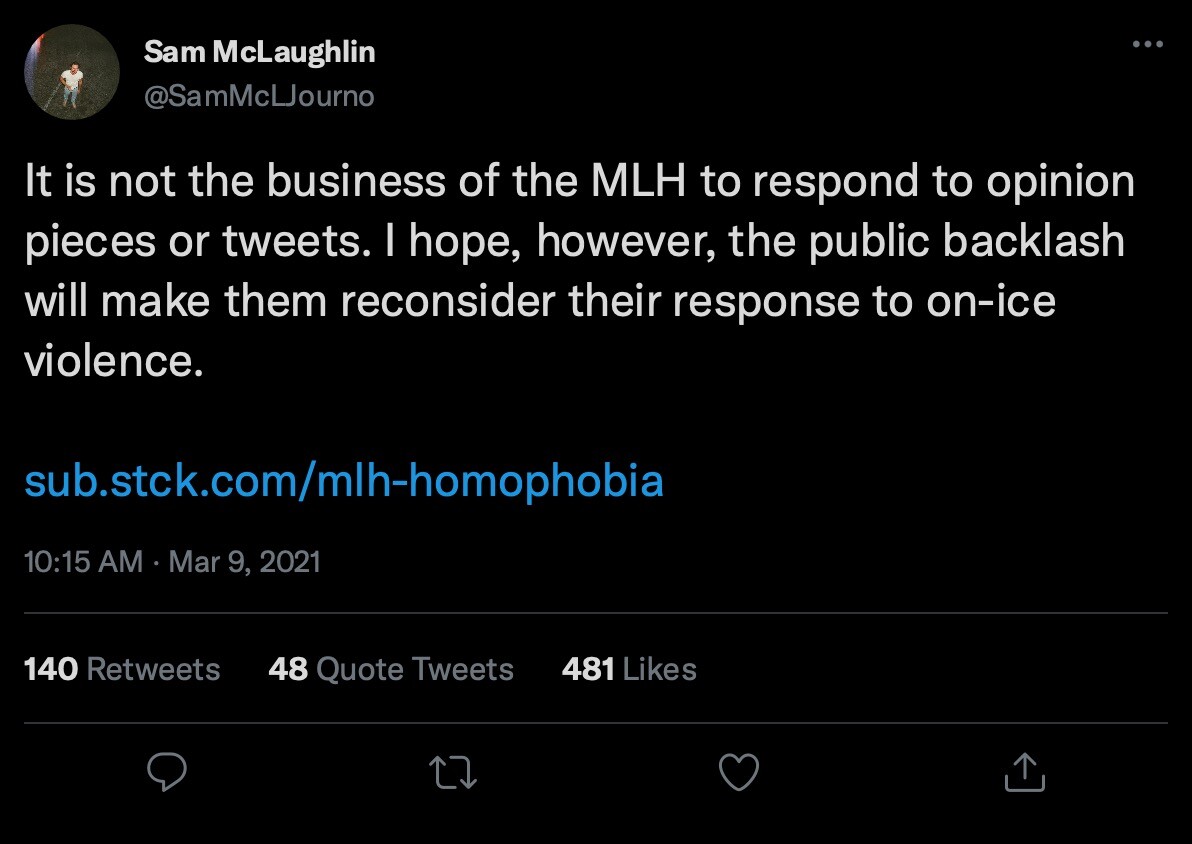Image resolution: width=1192 pixels, height=844 pixels.
Task: Click the tweet's first line mentioning MLH
Action: pyautogui.click(x=579, y=182)
